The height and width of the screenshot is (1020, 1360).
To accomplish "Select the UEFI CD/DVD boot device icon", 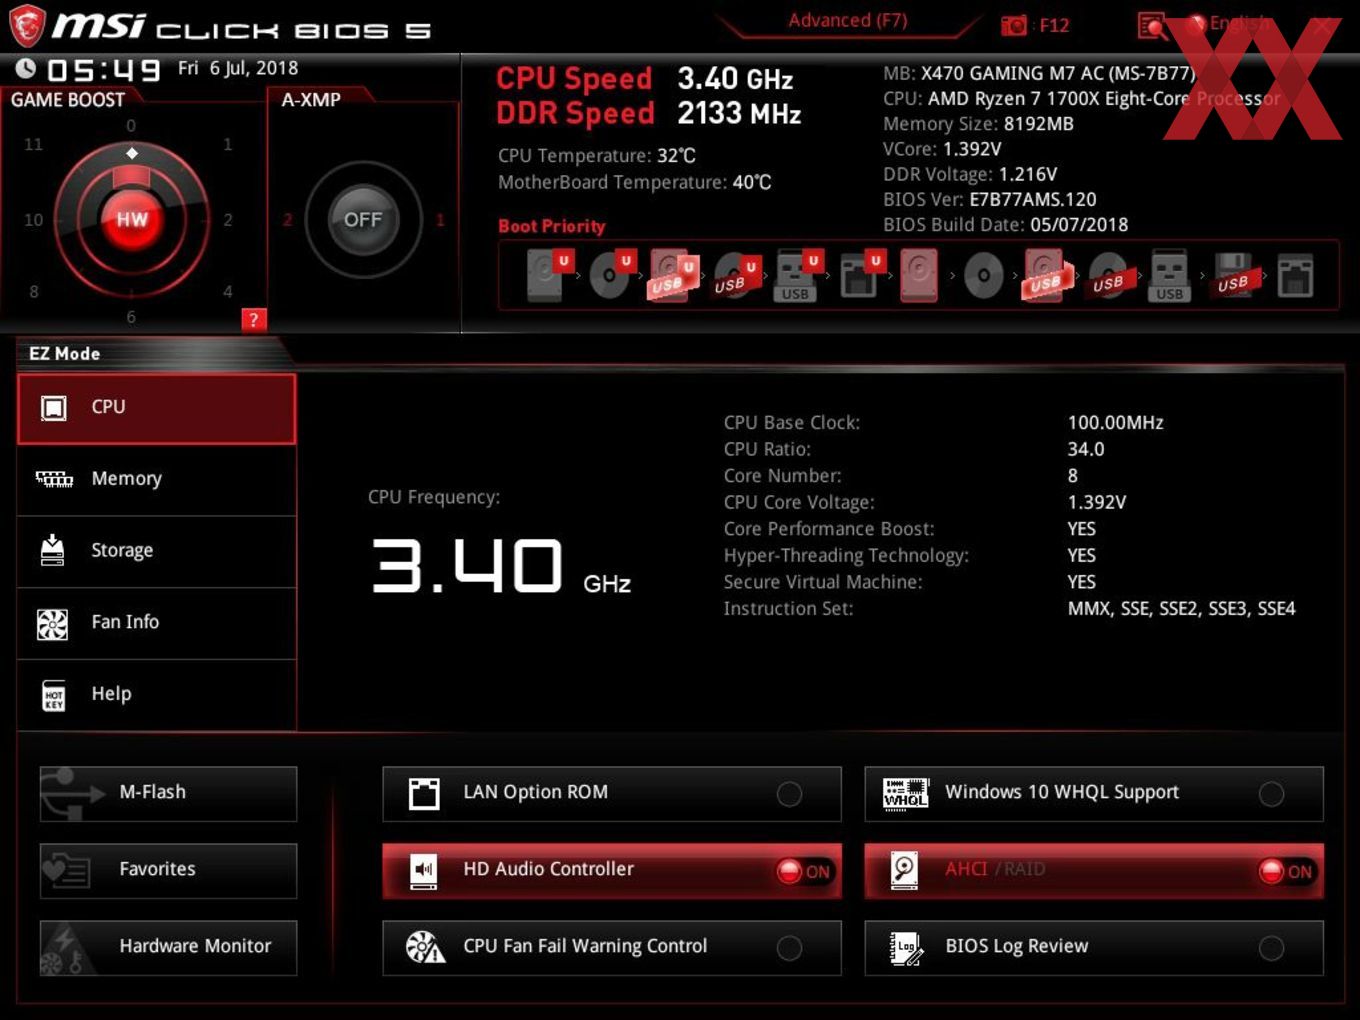I will pos(612,276).
